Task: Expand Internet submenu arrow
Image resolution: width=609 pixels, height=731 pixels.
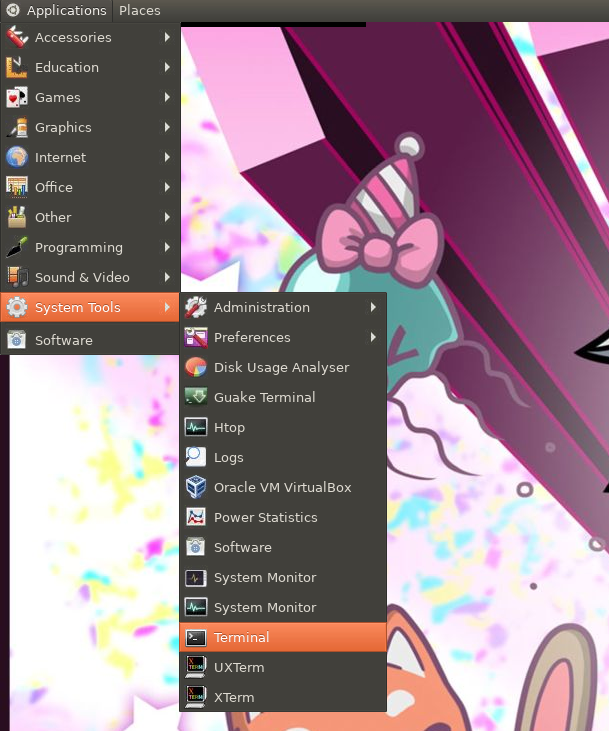Action: [167, 157]
